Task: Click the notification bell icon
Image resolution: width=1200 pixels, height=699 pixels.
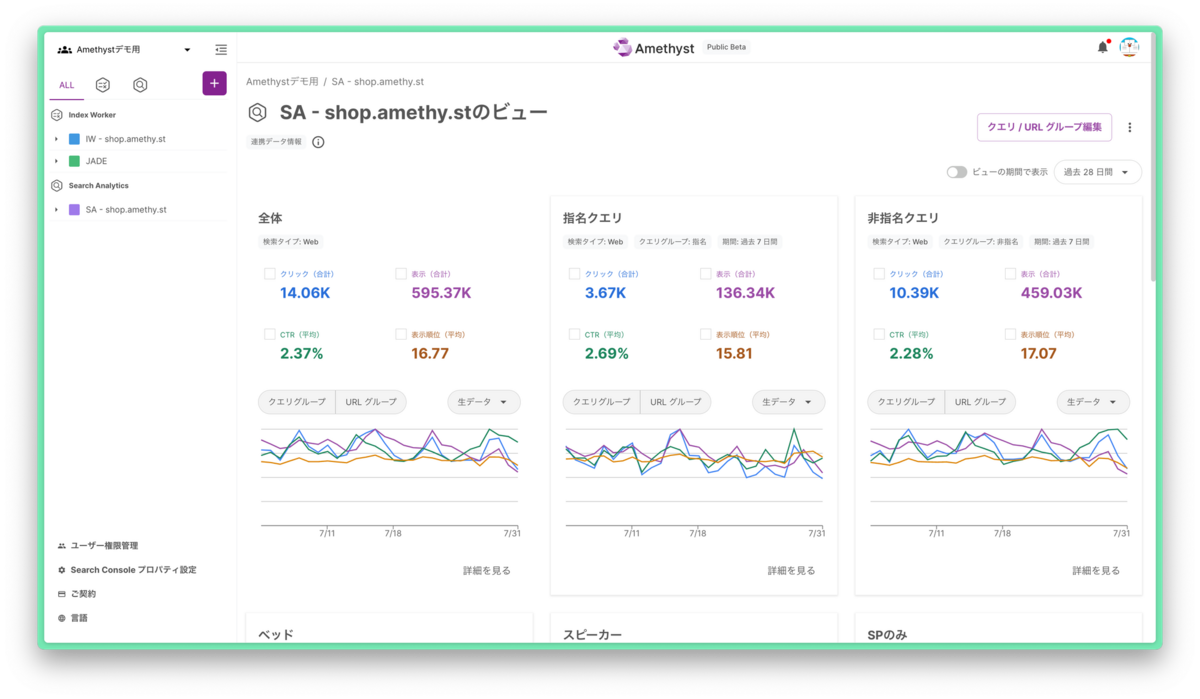Action: 1103,47
